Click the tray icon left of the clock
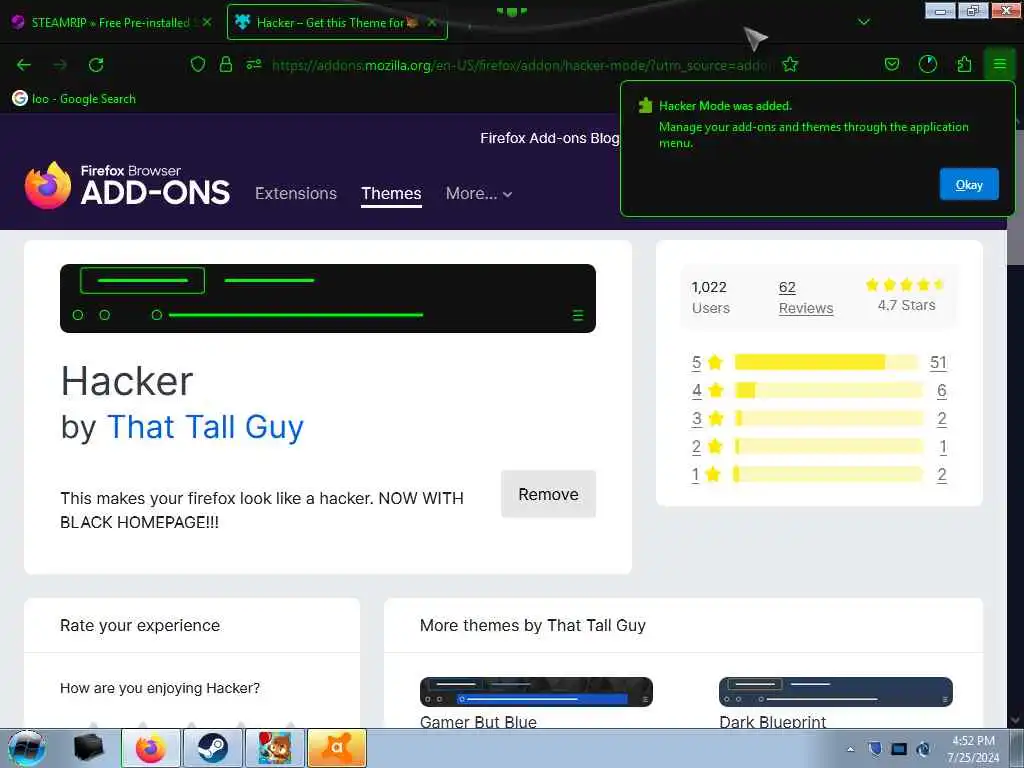This screenshot has width=1024, height=768. pos(923,749)
